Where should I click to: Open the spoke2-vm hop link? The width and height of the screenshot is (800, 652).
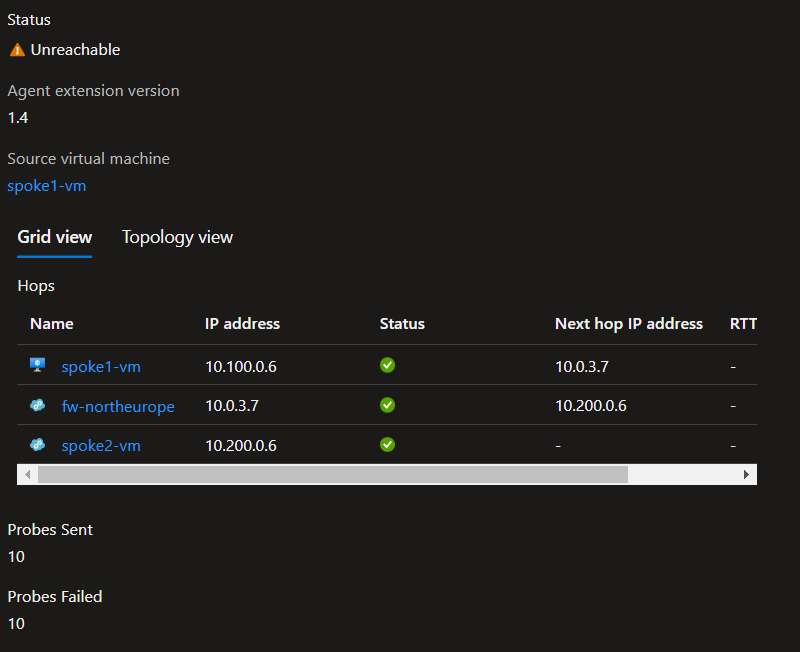pyautogui.click(x=101, y=446)
